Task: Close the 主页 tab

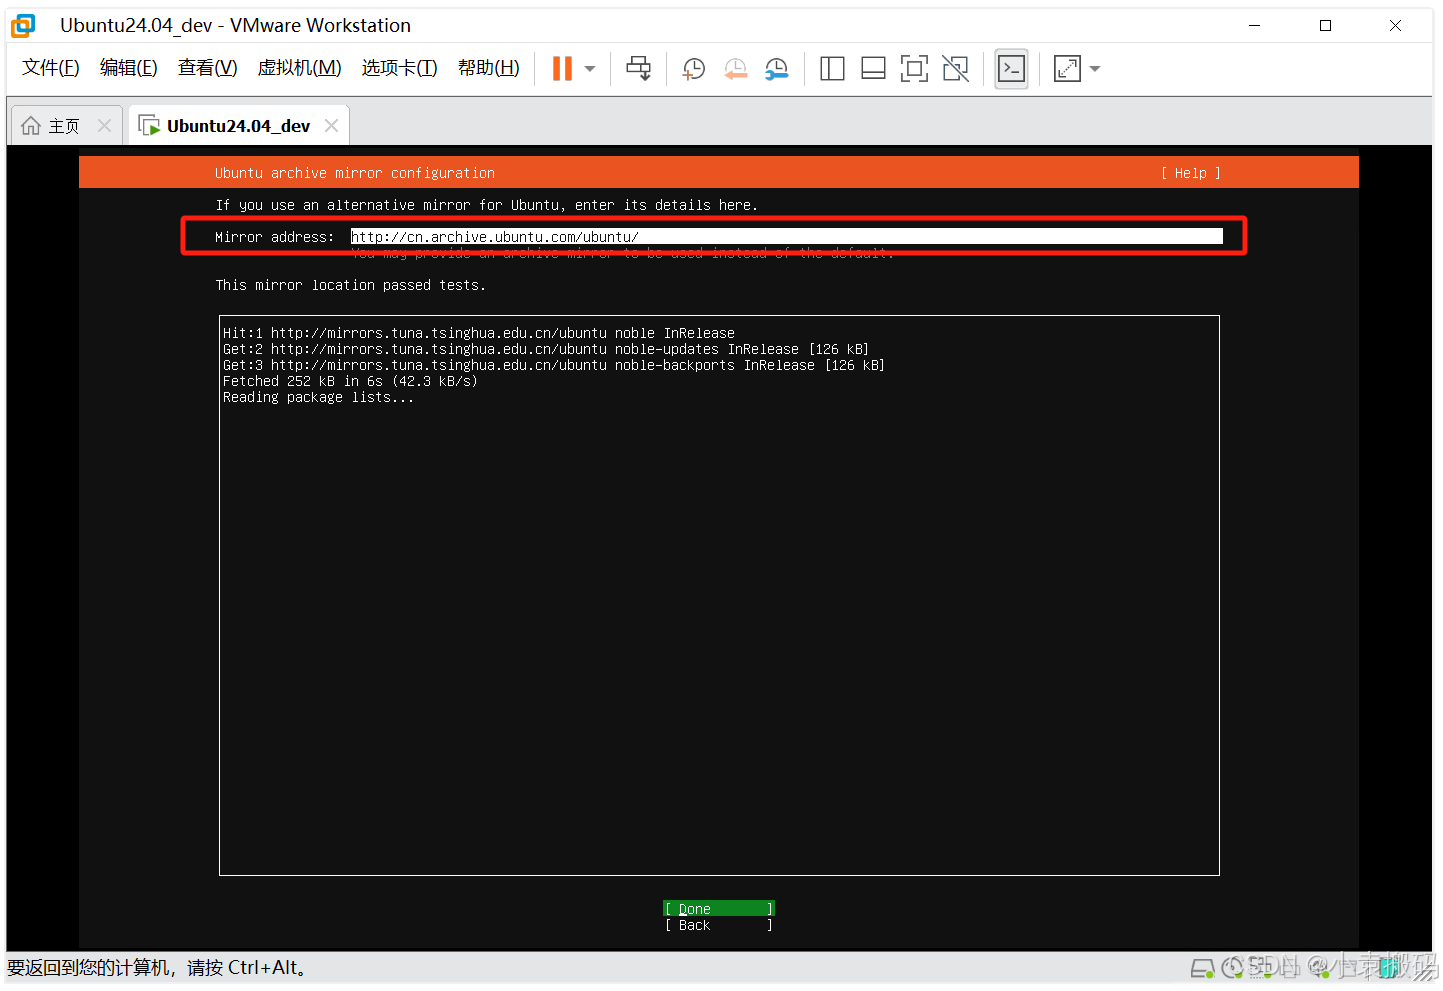Action: coord(104,126)
